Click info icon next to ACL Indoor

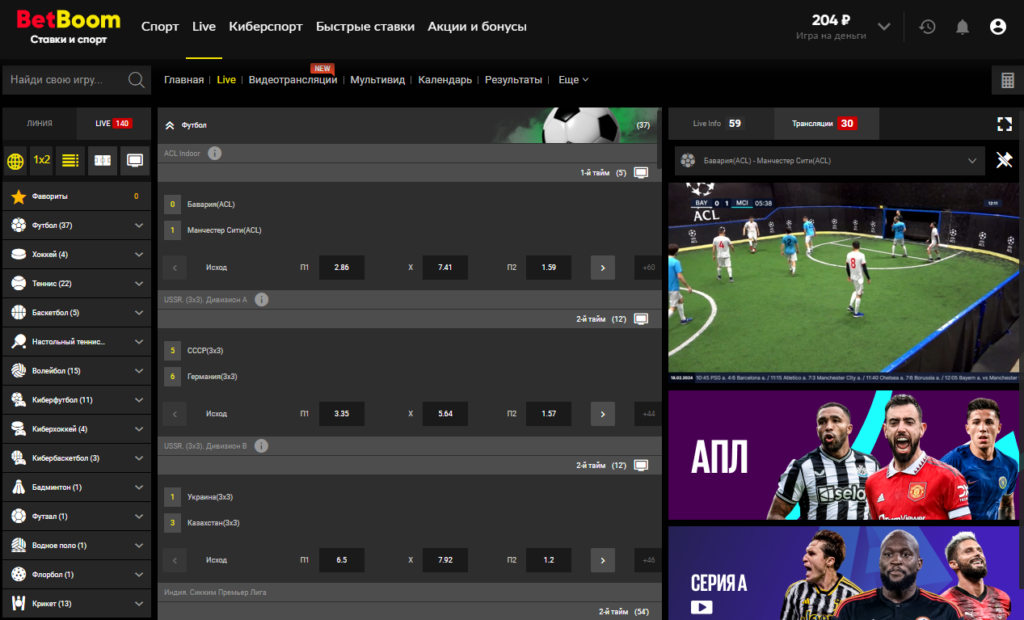coord(214,153)
